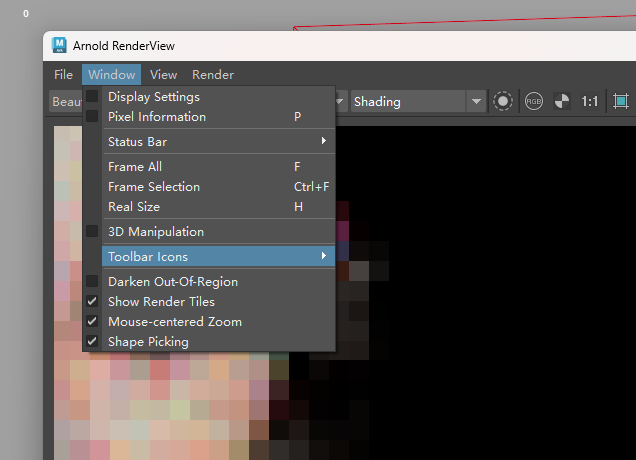
Task: Open the View menu
Action: (x=163, y=75)
